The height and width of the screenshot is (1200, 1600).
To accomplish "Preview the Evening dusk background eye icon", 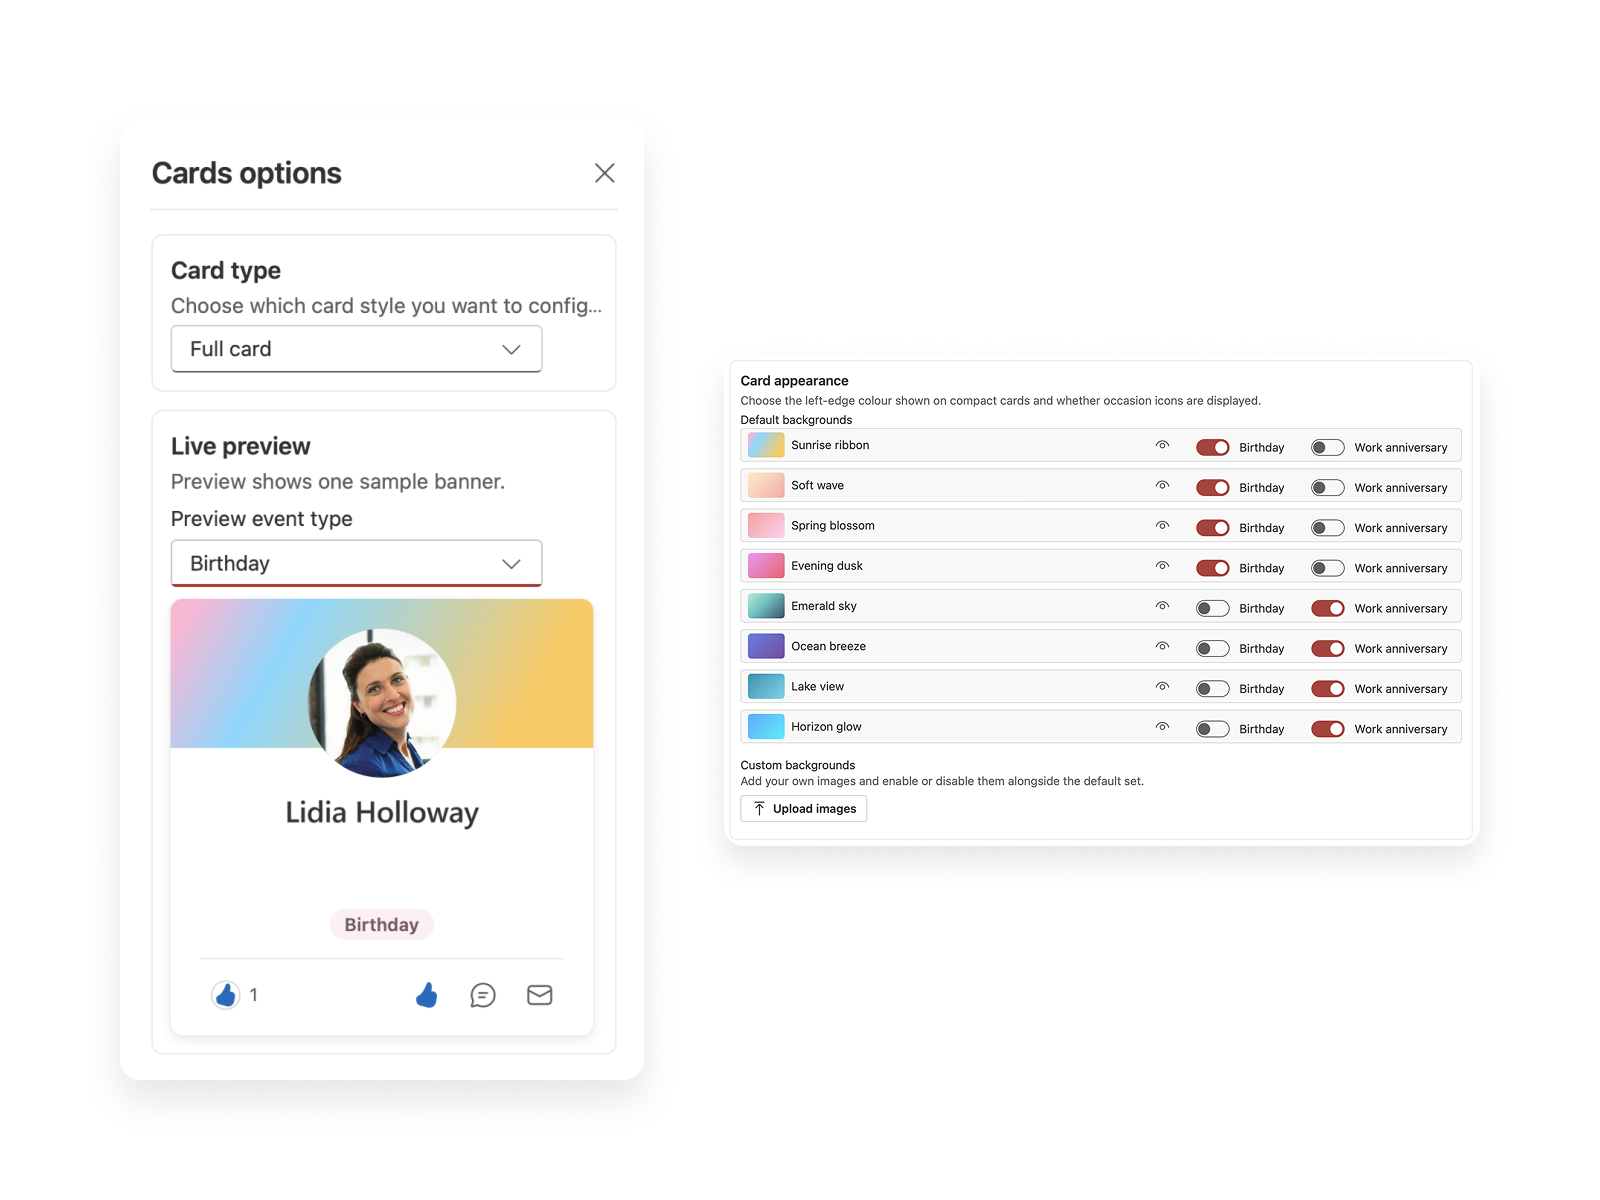I will tap(1162, 565).
